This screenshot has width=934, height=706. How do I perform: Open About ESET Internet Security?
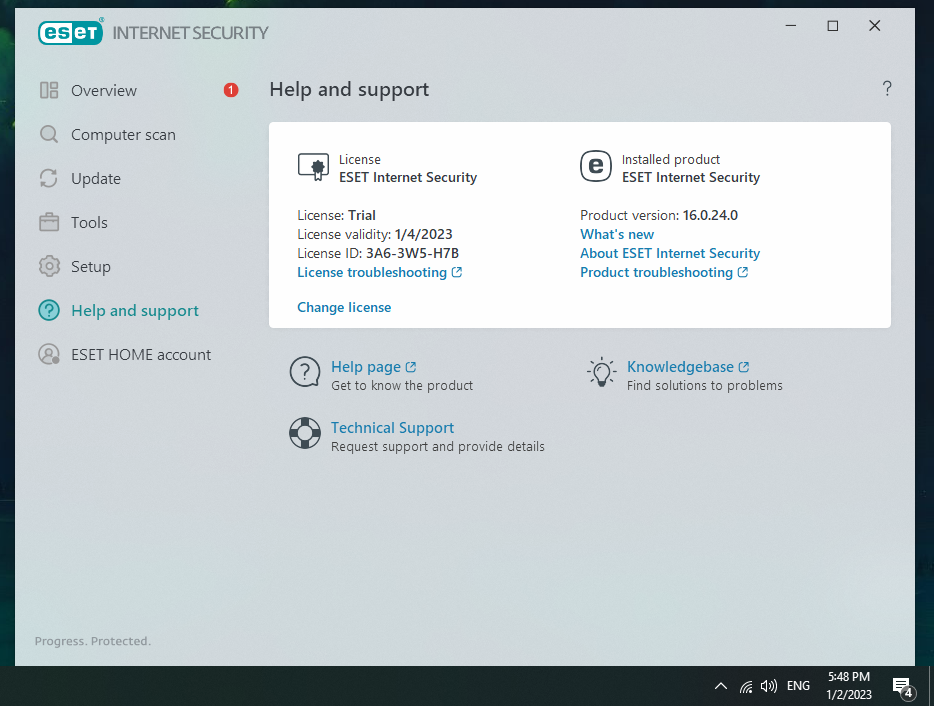tap(670, 253)
